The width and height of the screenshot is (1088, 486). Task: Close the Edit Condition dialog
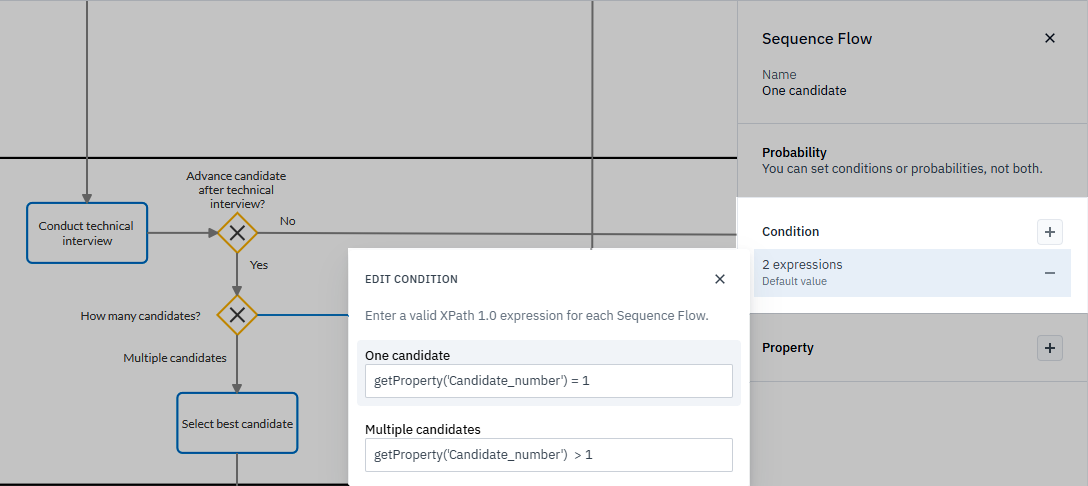pos(720,279)
